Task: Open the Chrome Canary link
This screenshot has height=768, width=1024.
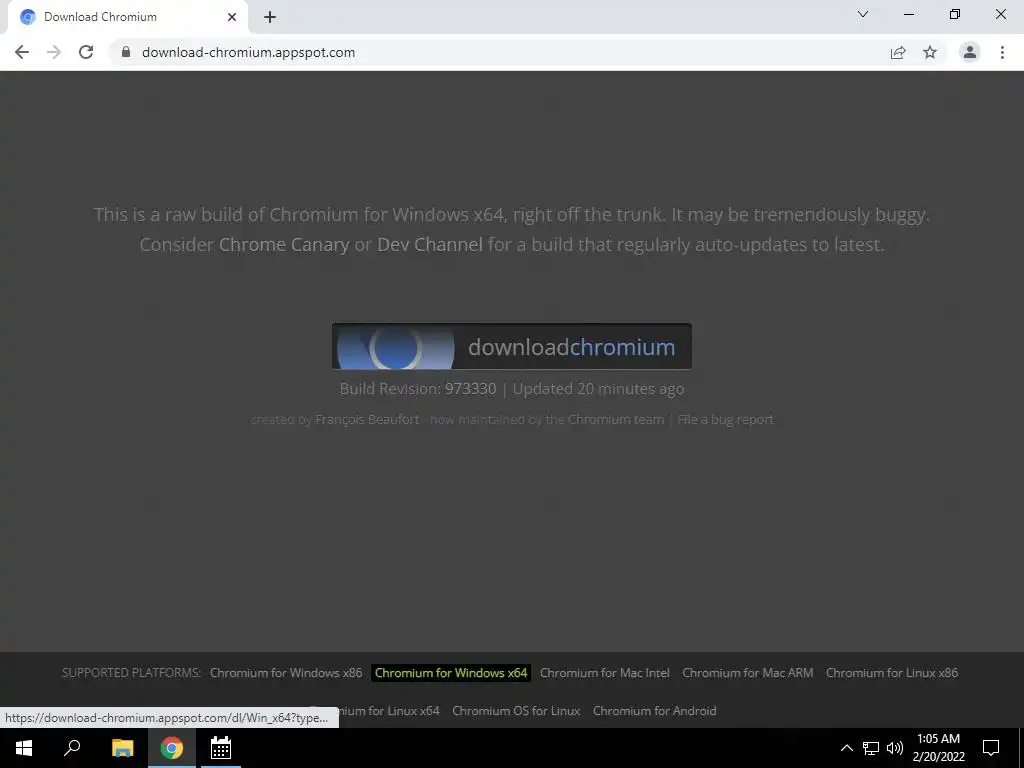Action: tap(284, 245)
